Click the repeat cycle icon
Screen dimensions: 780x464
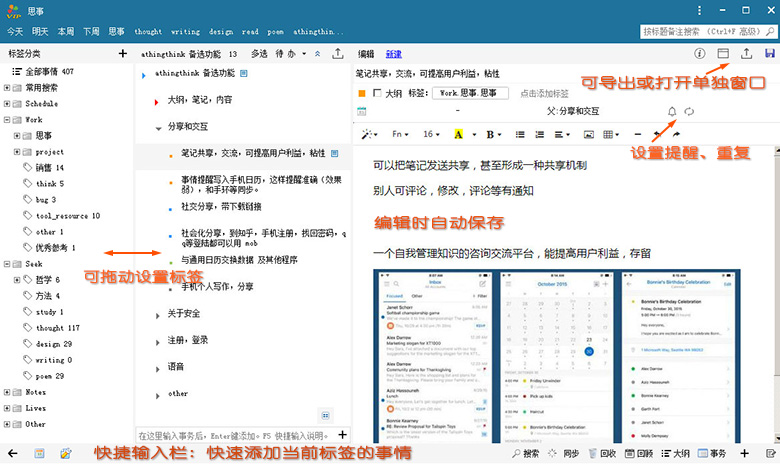[690, 111]
